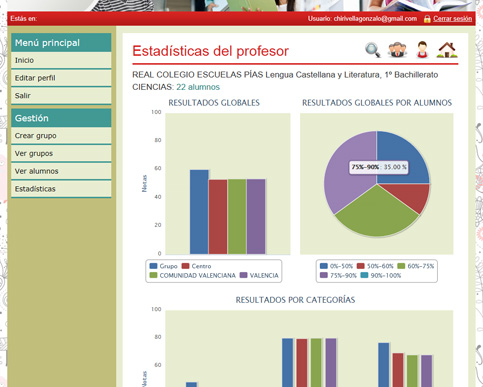Select the 90%-100% pie legend item
This screenshot has width=483, height=387.
point(381,275)
